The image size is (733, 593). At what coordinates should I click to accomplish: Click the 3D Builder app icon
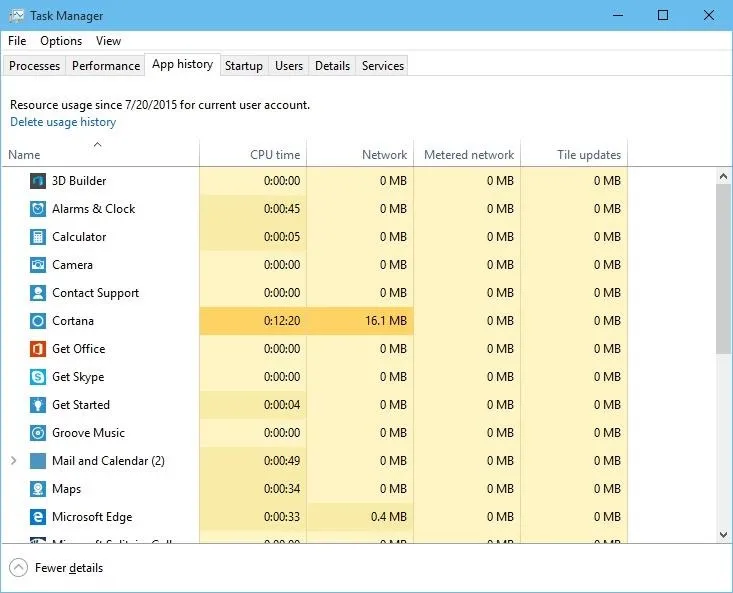point(38,181)
